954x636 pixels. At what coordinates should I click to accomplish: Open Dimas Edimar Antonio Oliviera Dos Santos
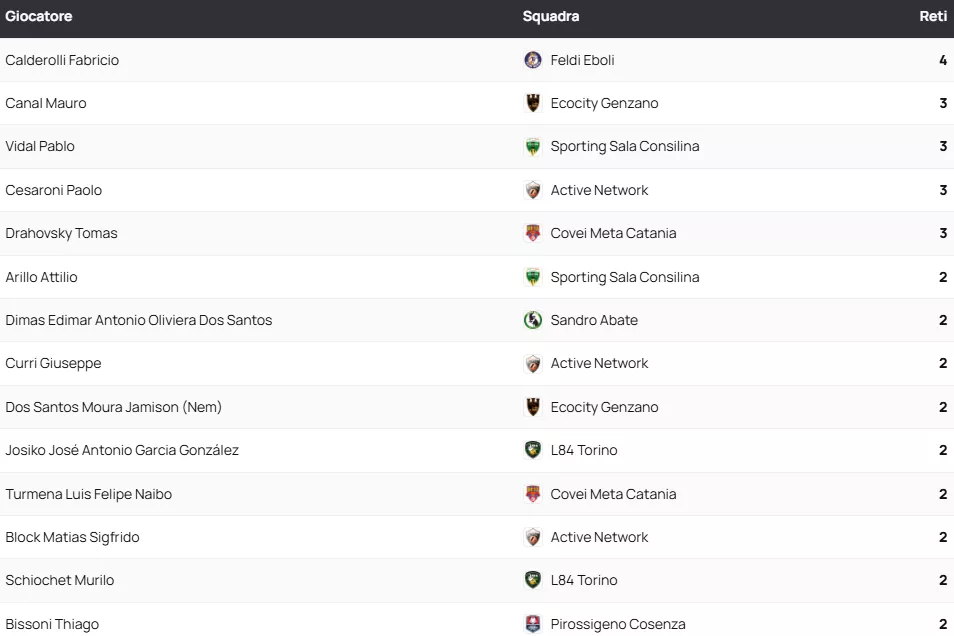pyautogui.click(x=139, y=320)
